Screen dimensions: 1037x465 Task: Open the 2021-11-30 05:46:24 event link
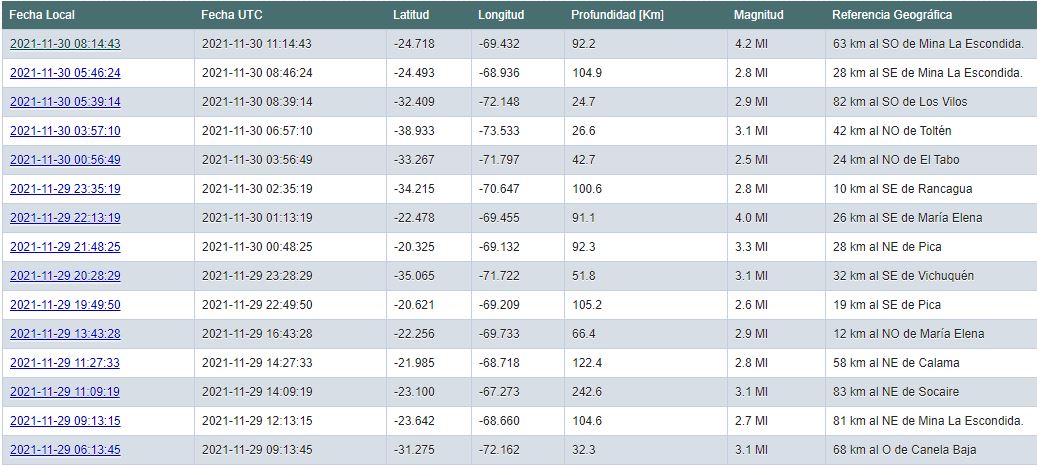point(65,73)
